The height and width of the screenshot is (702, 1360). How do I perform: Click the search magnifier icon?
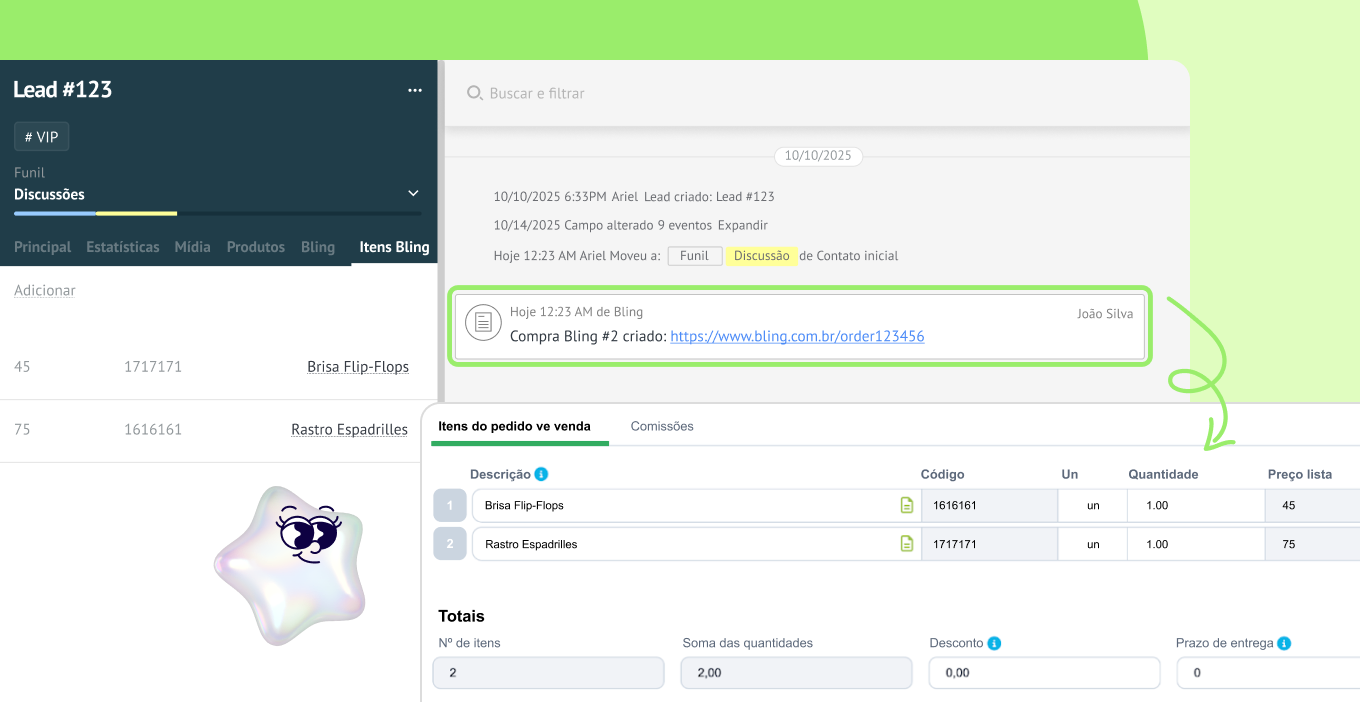[x=475, y=93]
